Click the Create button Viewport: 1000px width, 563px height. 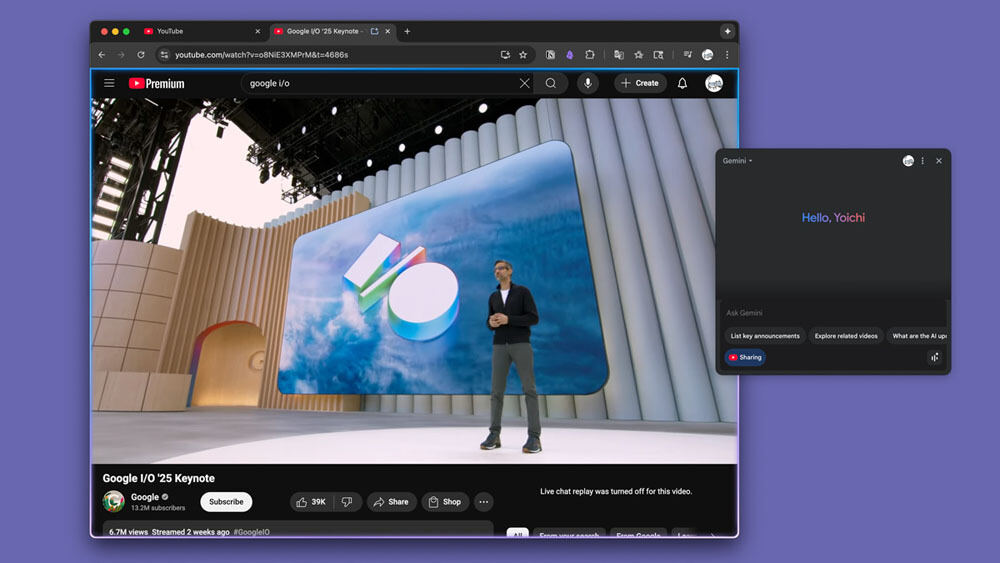[640, 83]
